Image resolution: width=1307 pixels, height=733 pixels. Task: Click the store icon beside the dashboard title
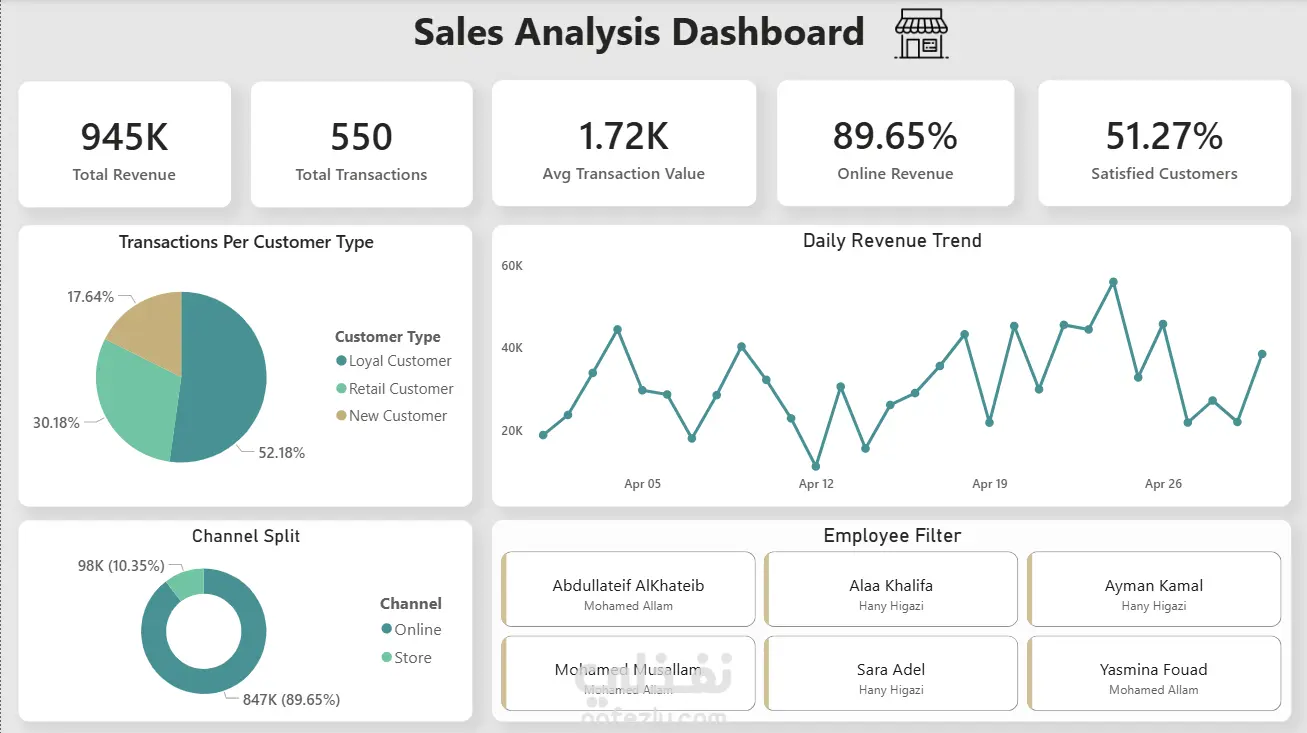click(x=921, y=34)
